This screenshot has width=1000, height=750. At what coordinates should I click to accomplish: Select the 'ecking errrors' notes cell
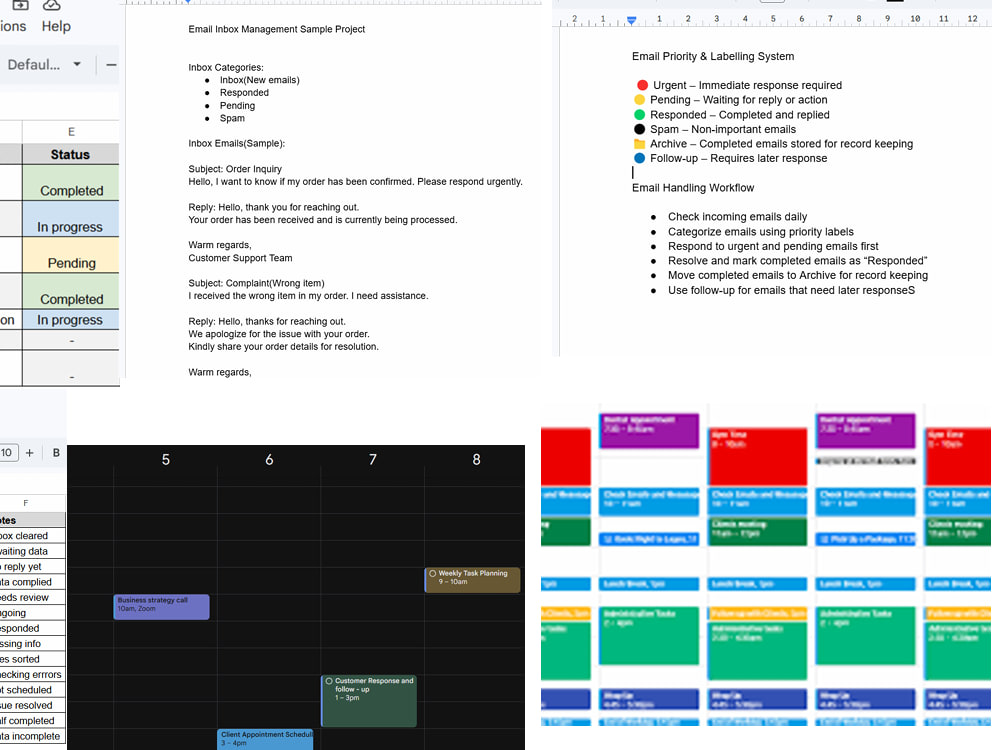[32, 674]
